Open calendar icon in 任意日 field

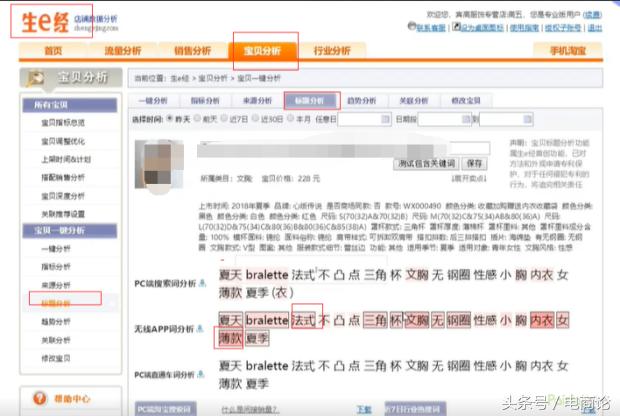point(385,119)
